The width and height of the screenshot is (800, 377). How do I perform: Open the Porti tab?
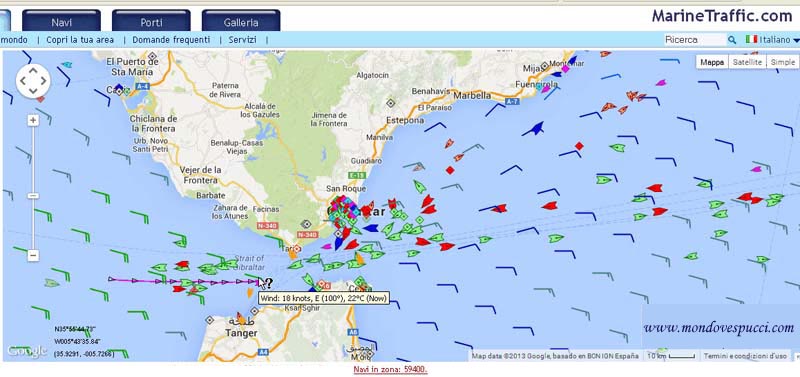coord(152,22)
